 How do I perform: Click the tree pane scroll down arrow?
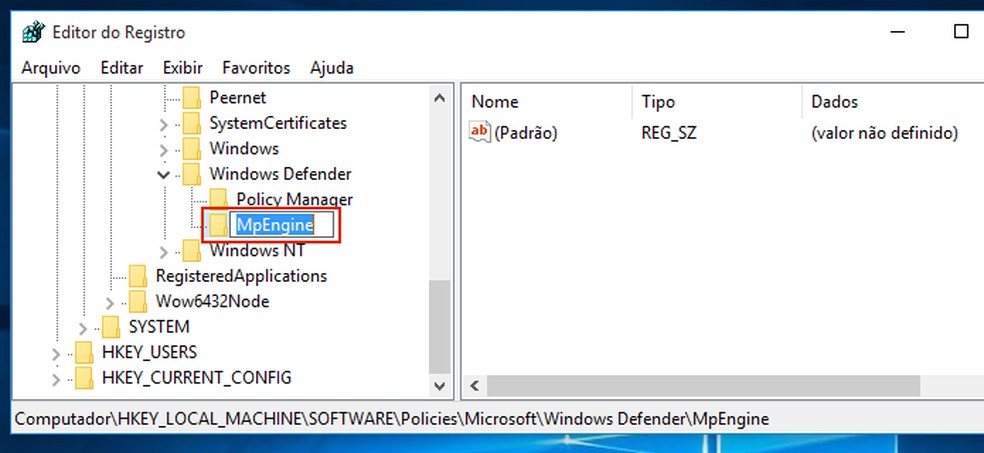440,385
